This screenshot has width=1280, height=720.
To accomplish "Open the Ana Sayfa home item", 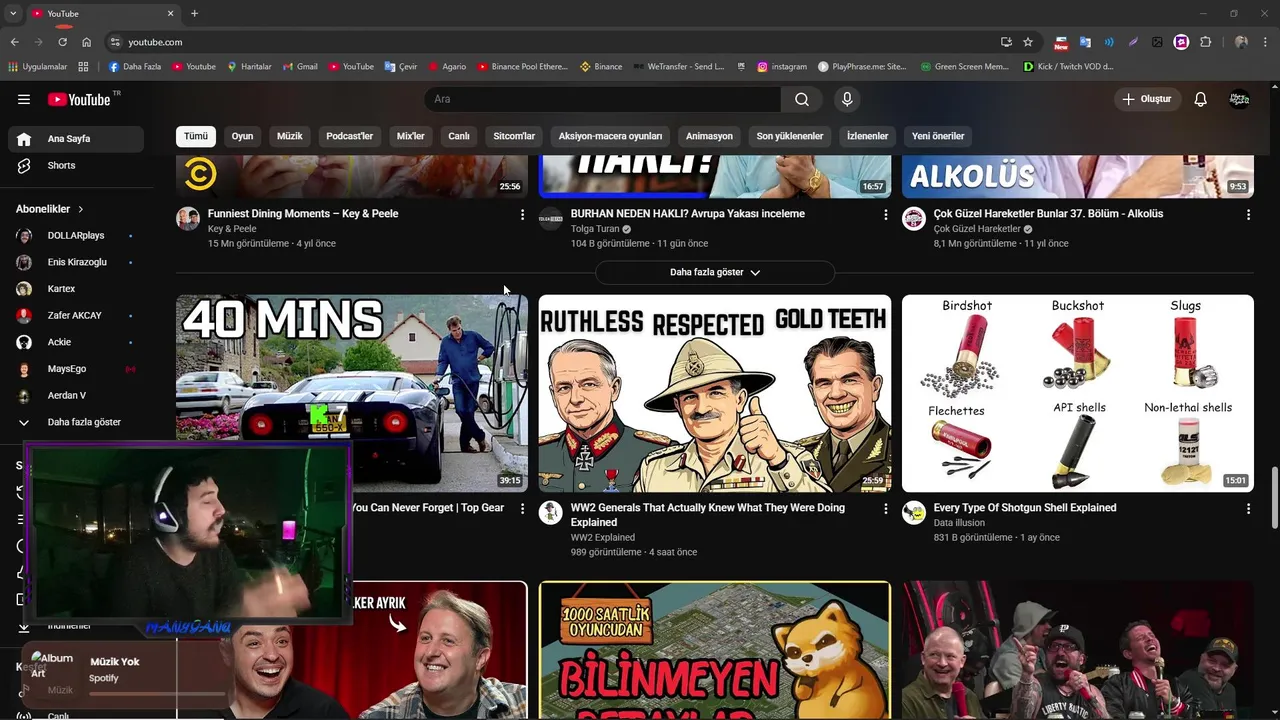I will [x=75, y=139].
